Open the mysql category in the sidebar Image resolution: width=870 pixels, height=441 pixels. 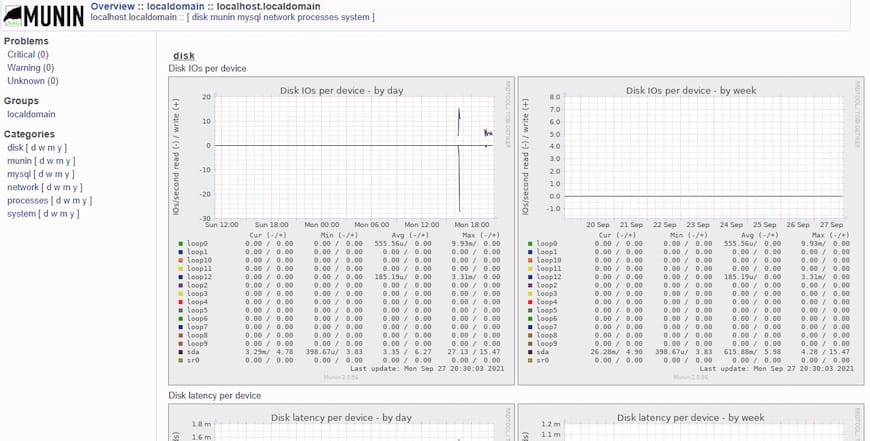click(19, 174)
